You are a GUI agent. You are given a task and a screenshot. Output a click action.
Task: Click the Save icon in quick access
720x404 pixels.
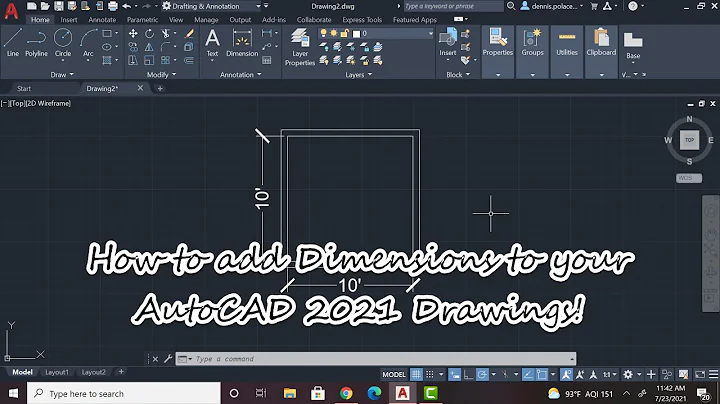click(58, 6)
